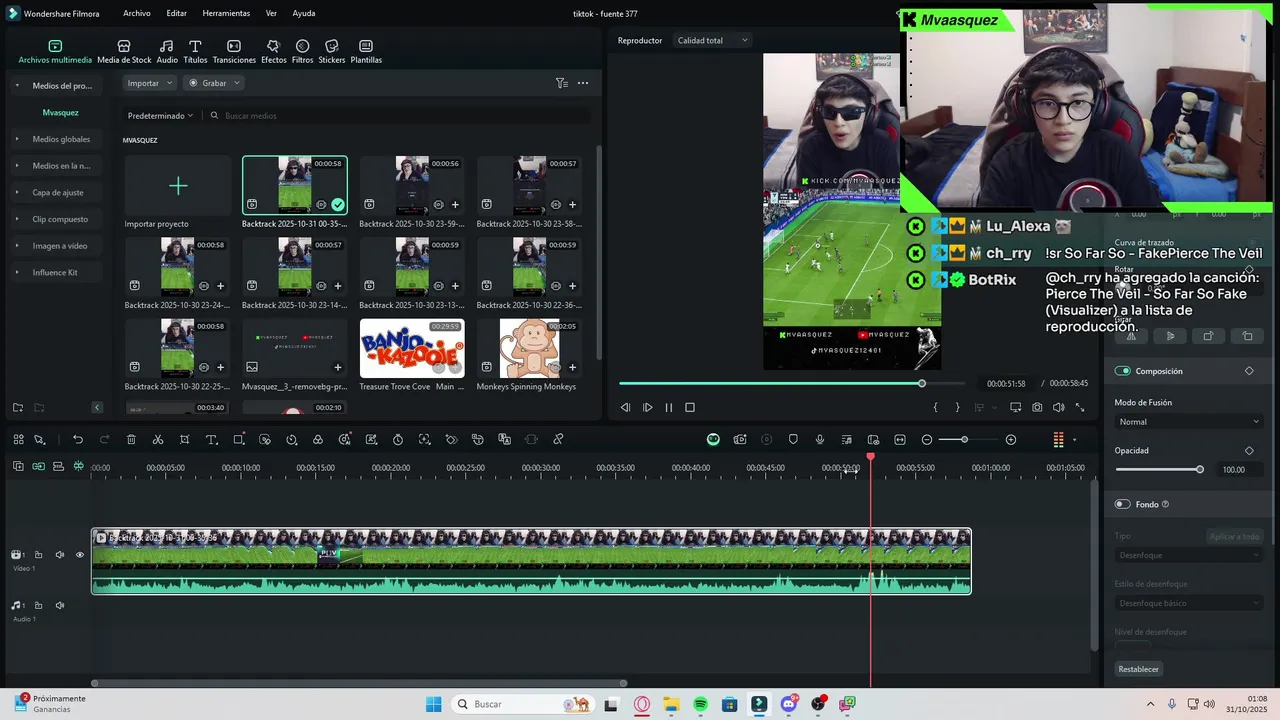Open the Archivo menu
Viewport: 1280px width, 720px height.
(137, 13)
